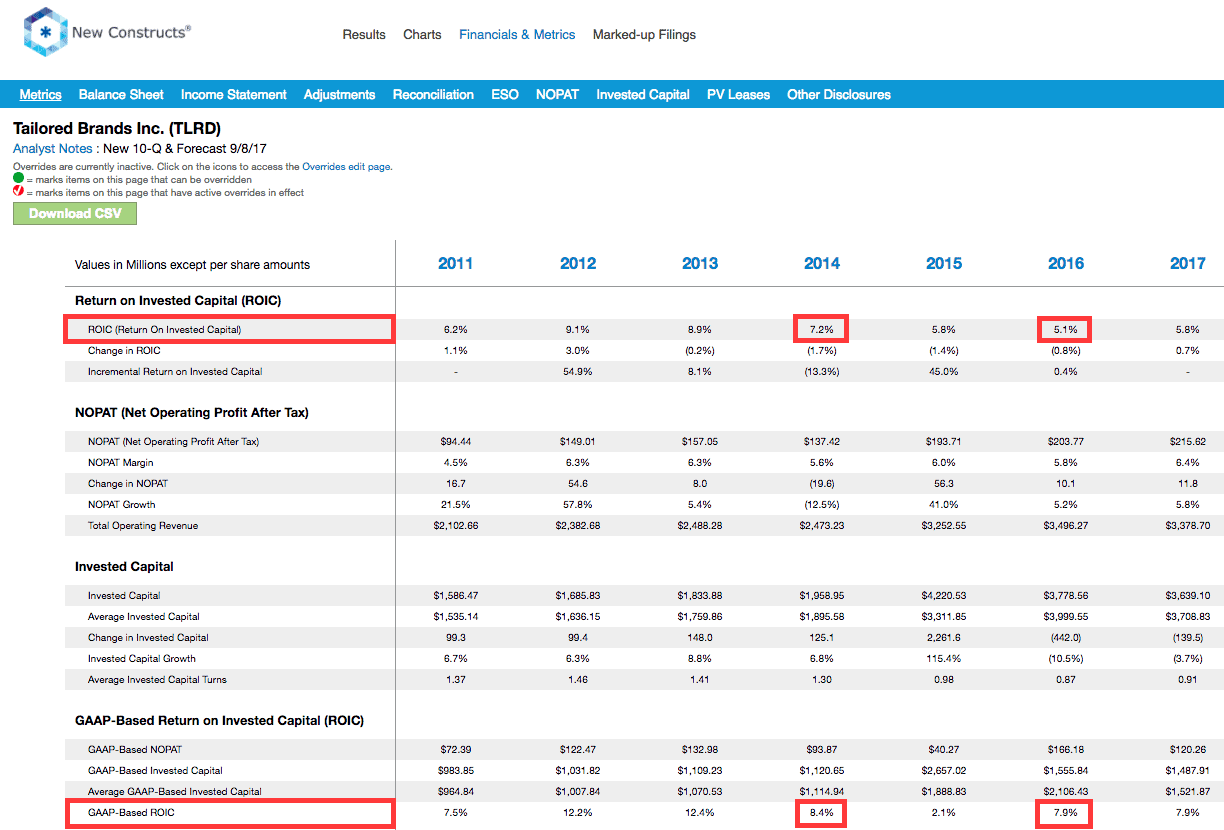The width and height of the screenshot is (1224, 830).
Task: Click the green override legend dot
Action: (x=19, y=180)
